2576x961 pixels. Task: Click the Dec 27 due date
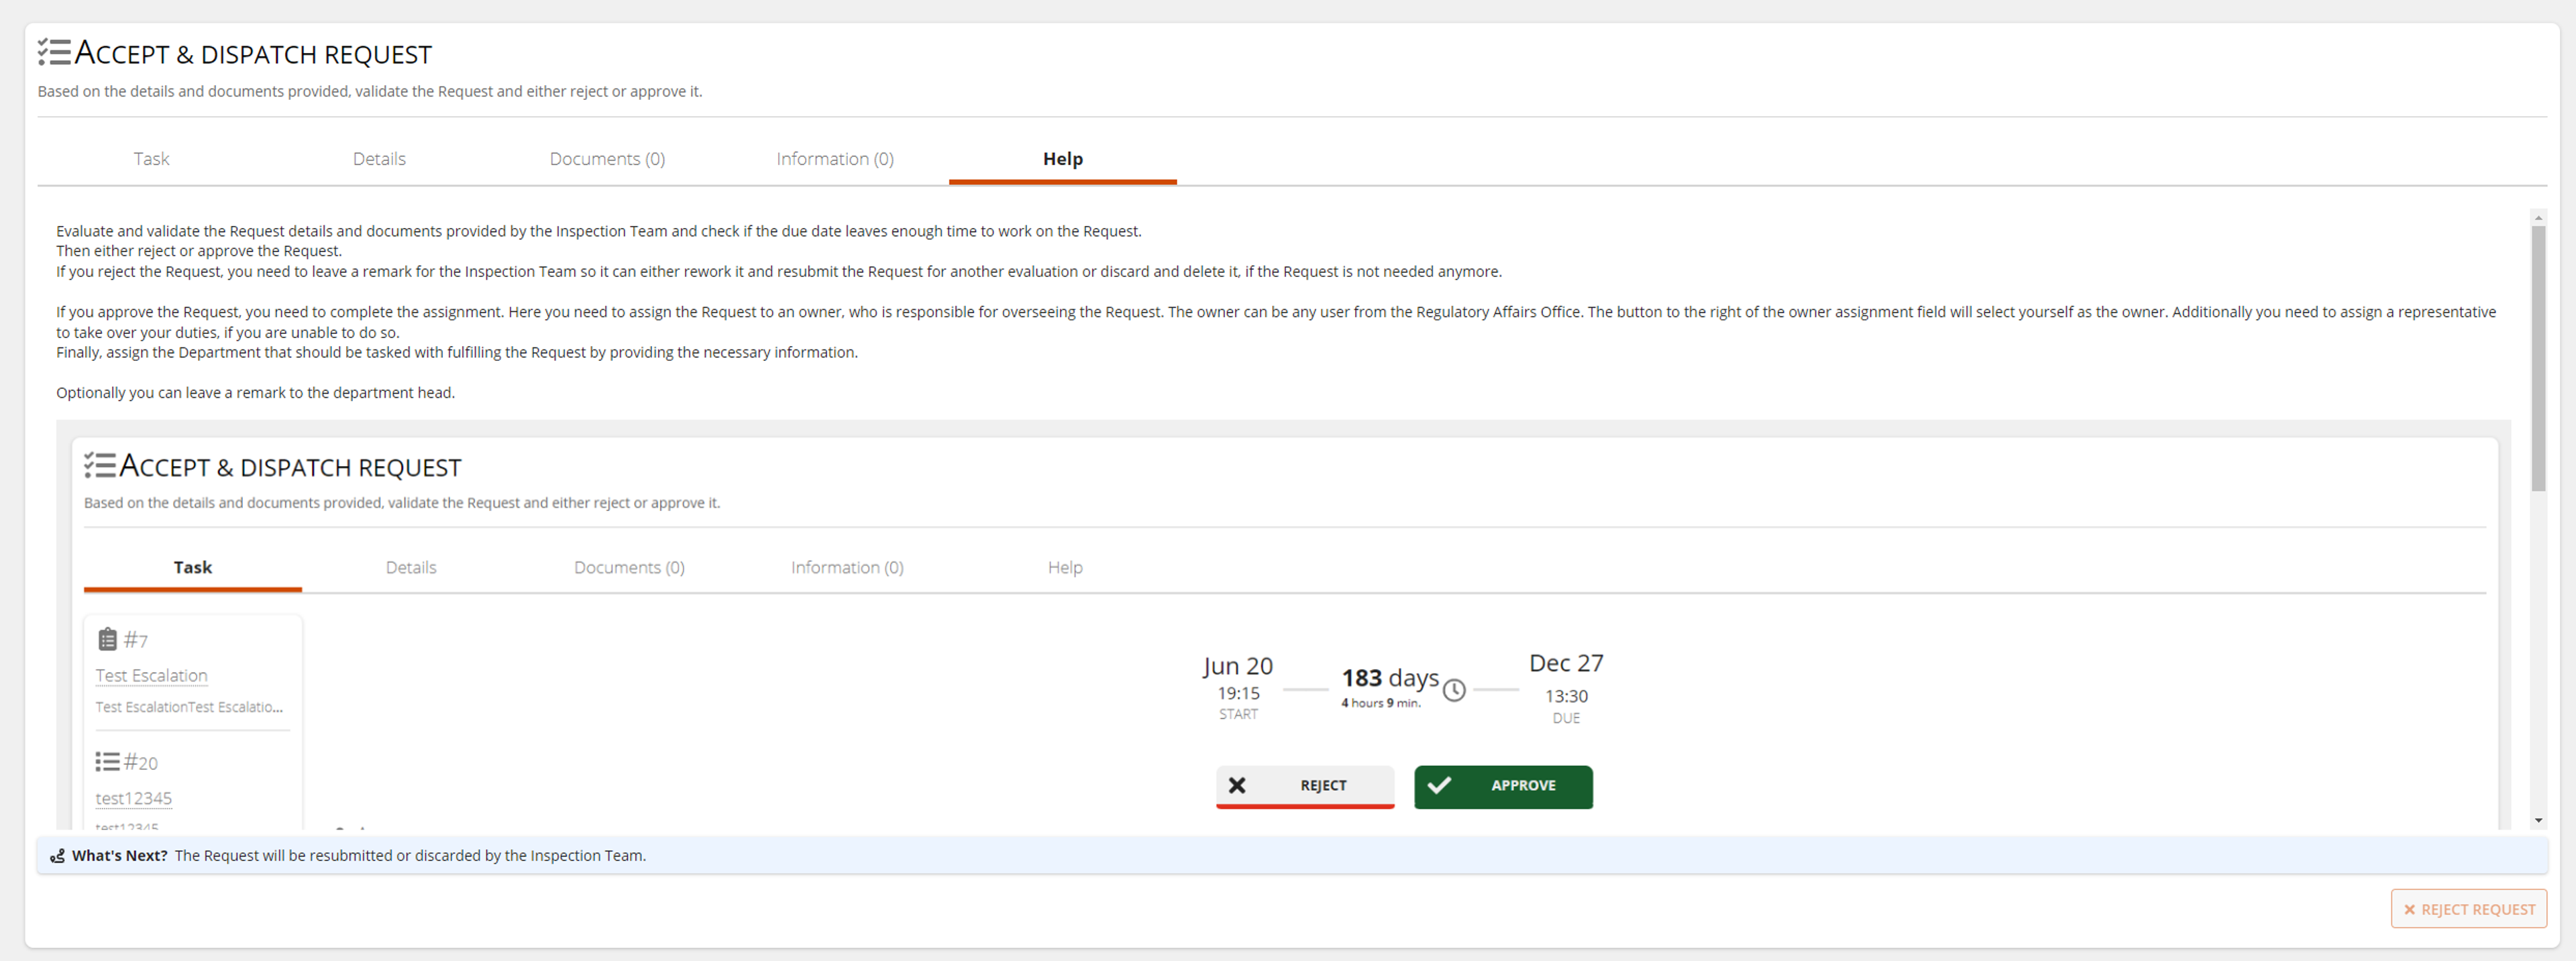pos(1566,663)
